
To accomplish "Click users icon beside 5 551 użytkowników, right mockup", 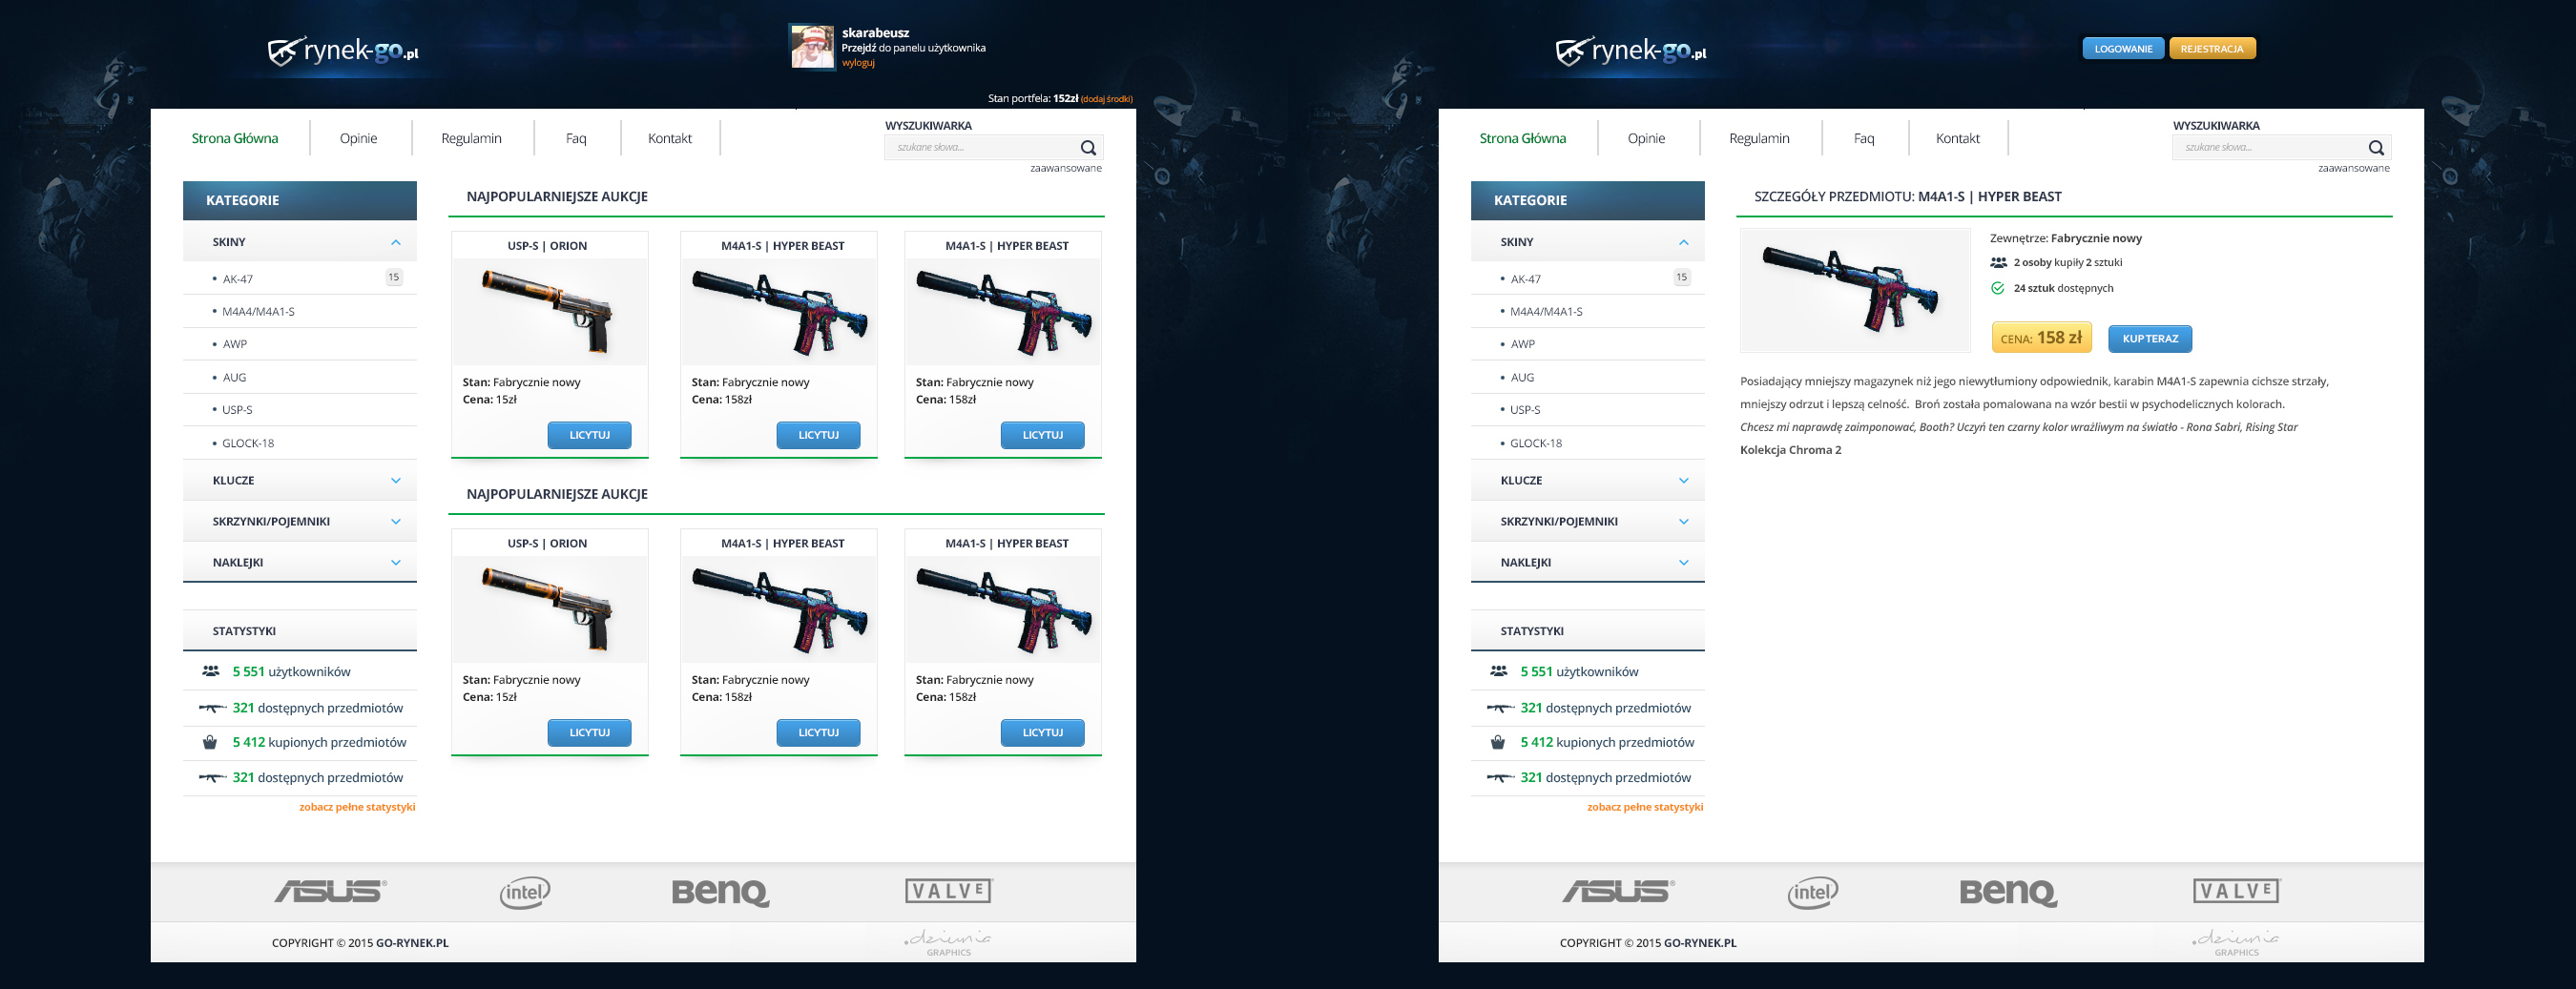I will tap(1498, 671).
